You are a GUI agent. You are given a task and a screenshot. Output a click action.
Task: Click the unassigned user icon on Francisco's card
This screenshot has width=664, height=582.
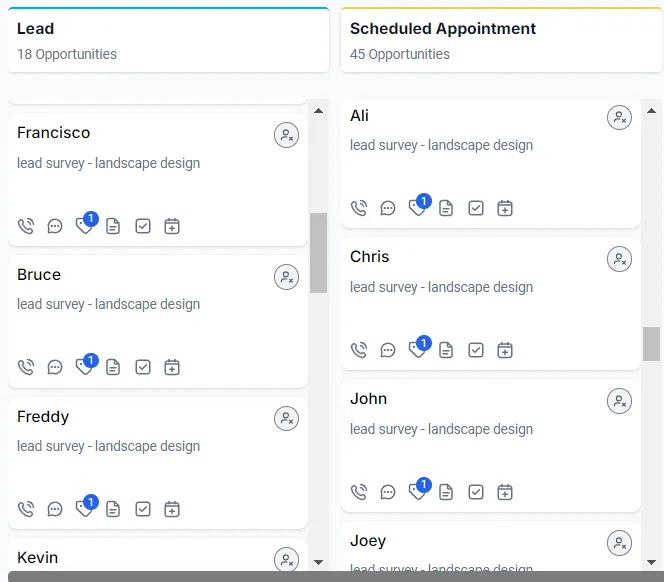click(287, 135)
